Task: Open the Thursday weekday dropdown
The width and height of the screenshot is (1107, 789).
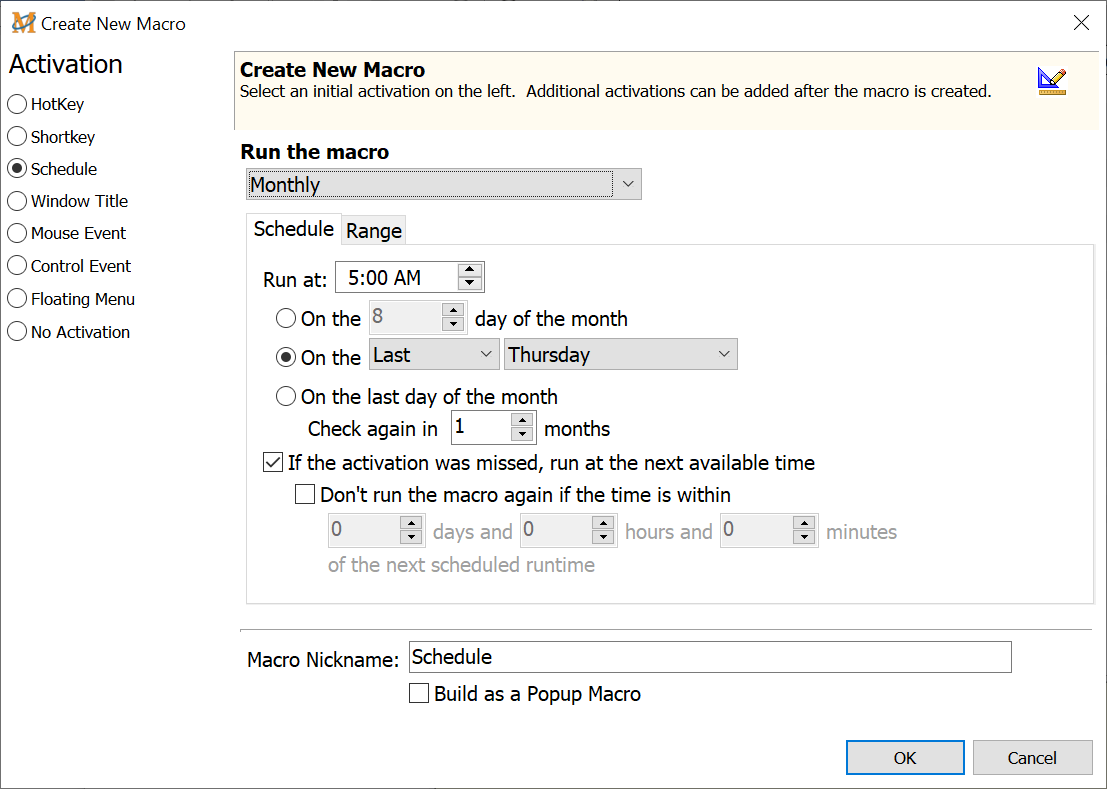Action: click(724, 355)
